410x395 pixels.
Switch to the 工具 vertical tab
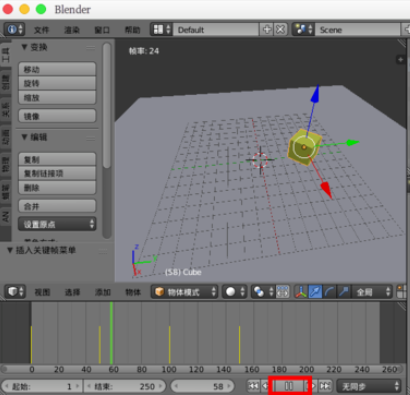(6, 55)
